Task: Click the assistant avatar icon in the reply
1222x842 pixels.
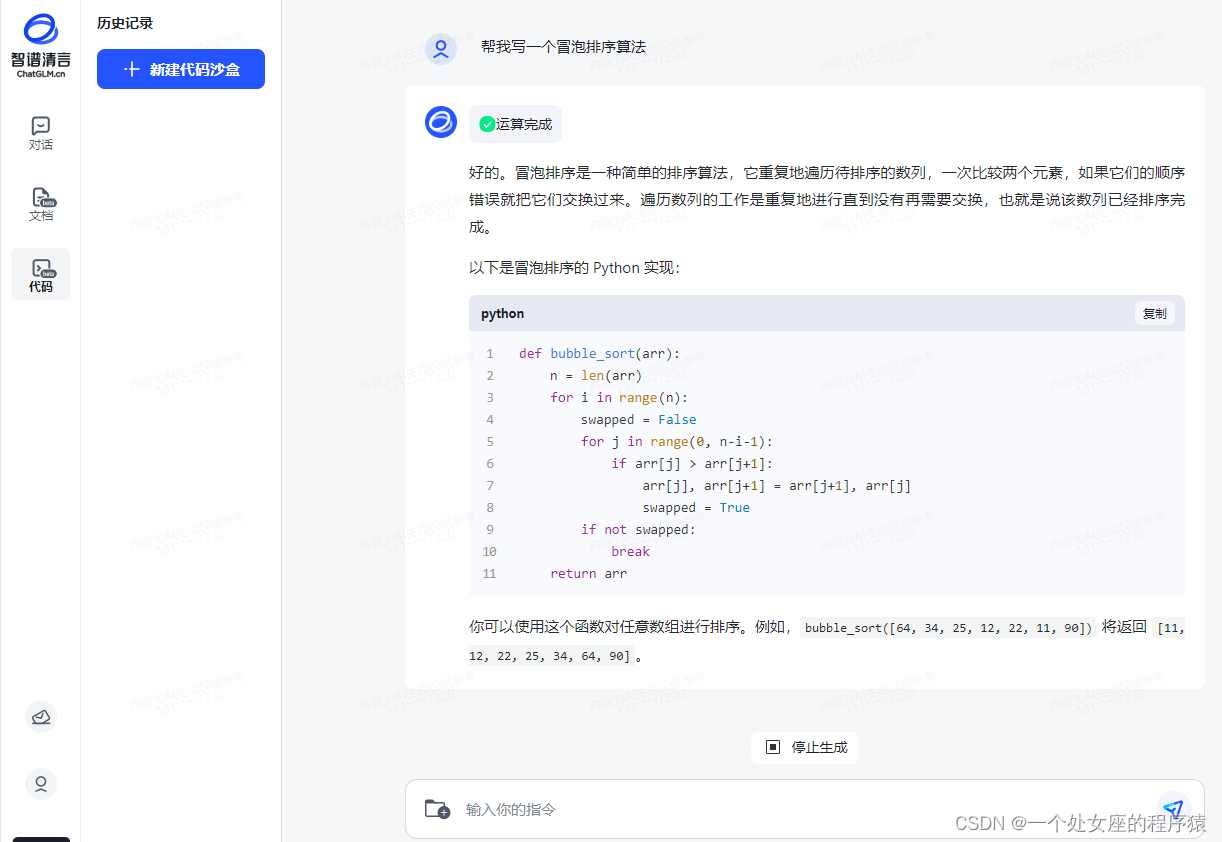Action: 441,122
